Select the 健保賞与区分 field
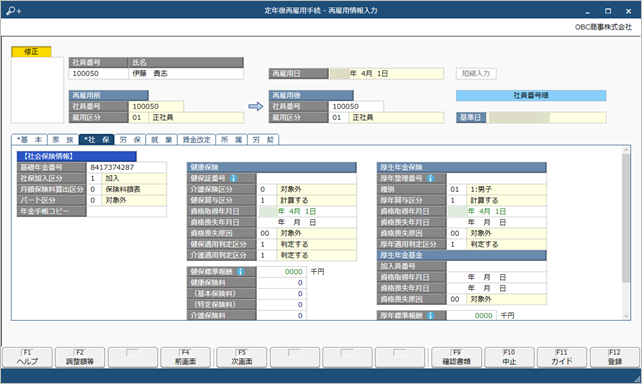Image resolution: width=642 pixels, height=384 pixels. [x=307, y=201]
